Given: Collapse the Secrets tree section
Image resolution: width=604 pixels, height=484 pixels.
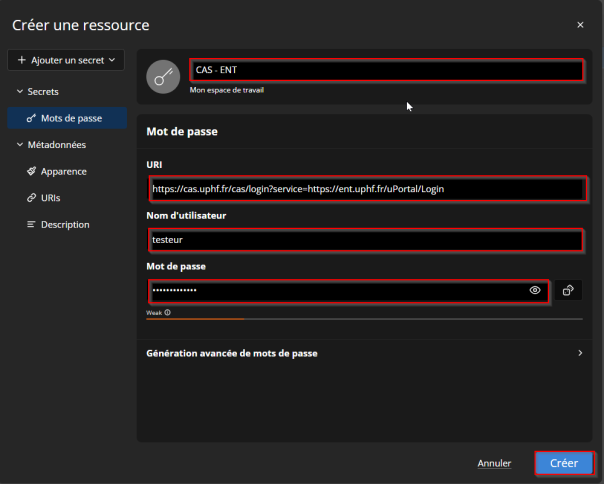Looking at the screenshot, I should coord(20,91).
